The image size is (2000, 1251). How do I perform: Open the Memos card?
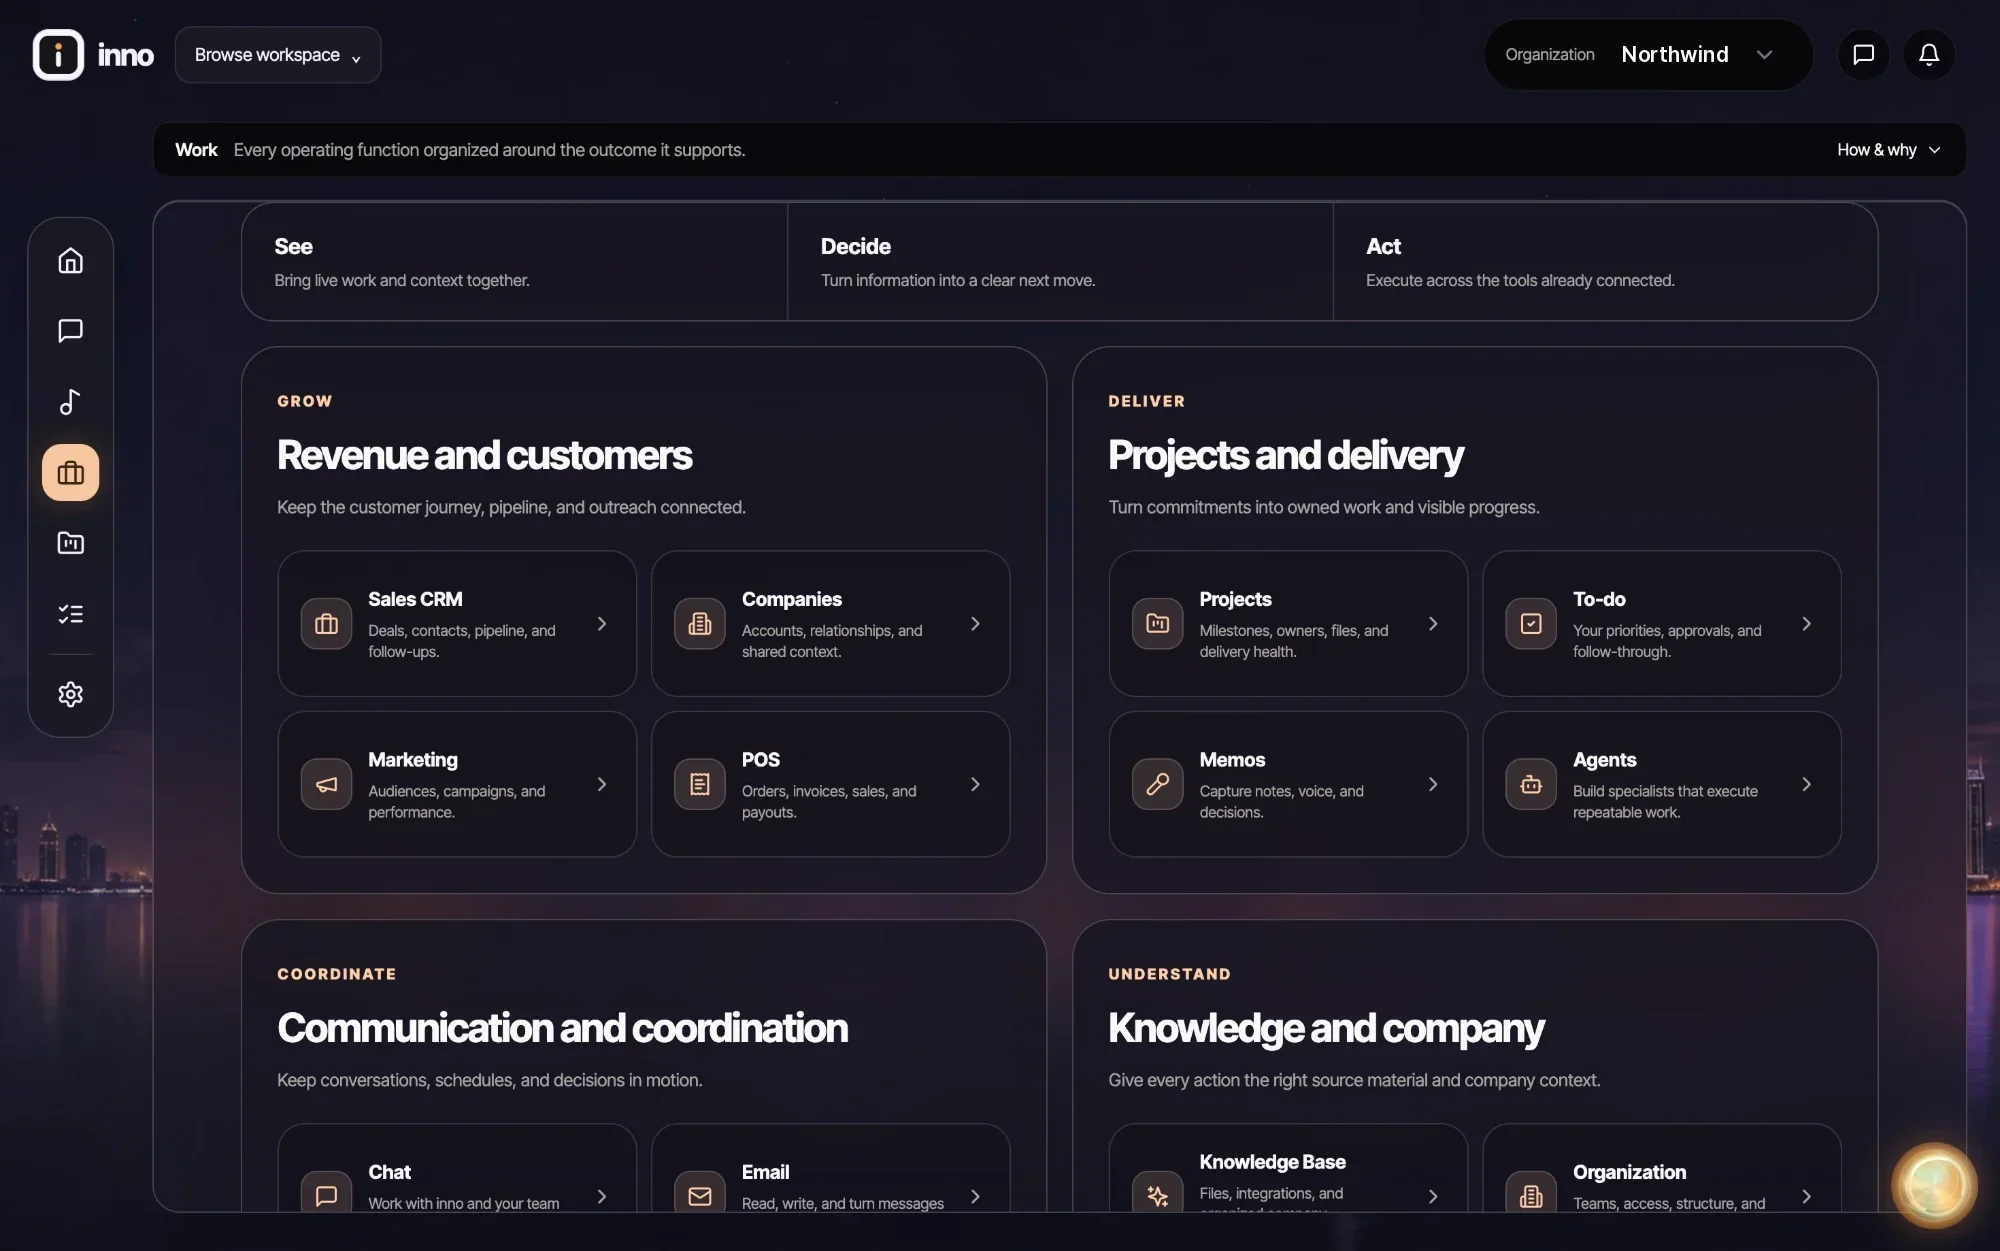tap(1288, 784)
